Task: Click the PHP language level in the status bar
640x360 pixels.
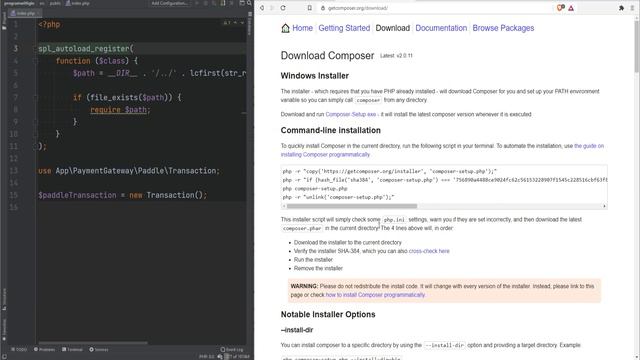Action: click(x=207, y=356)
